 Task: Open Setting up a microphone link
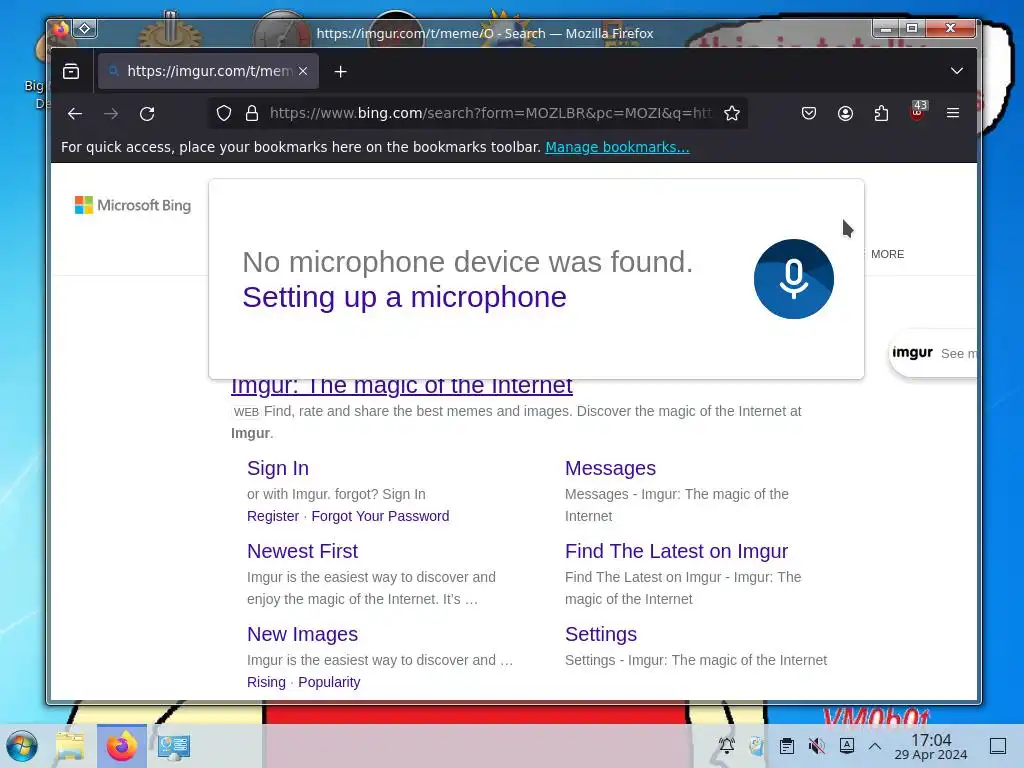404,297
